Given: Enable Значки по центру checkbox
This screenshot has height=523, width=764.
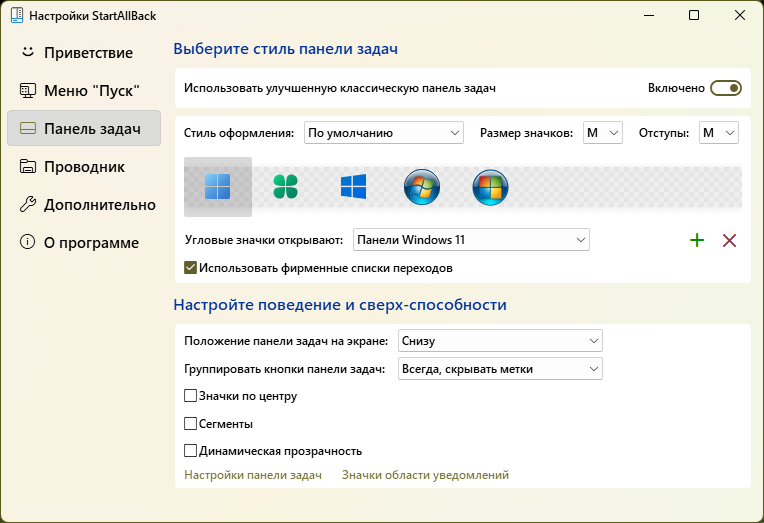Looking at the screenshot, I should [x=191, y=396].
